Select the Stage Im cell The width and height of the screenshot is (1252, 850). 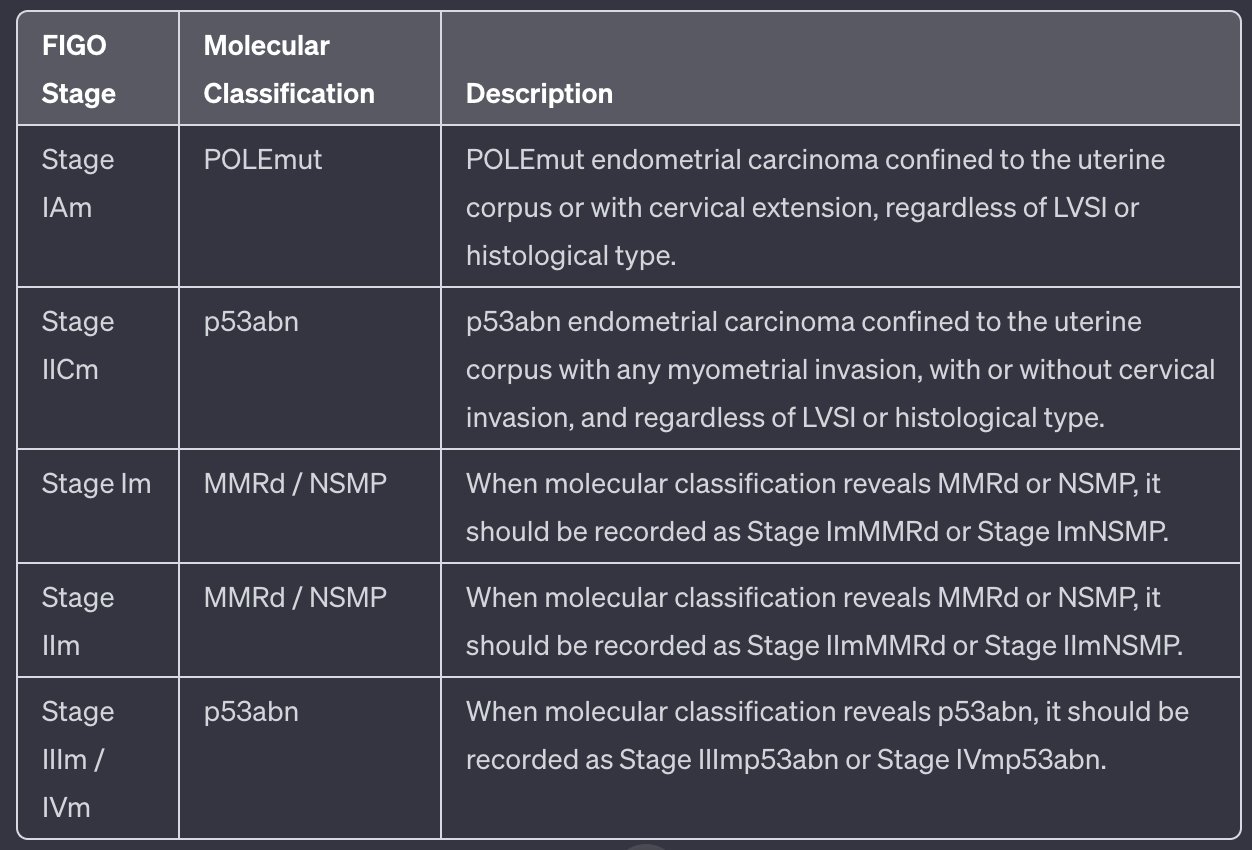[96, 484]
